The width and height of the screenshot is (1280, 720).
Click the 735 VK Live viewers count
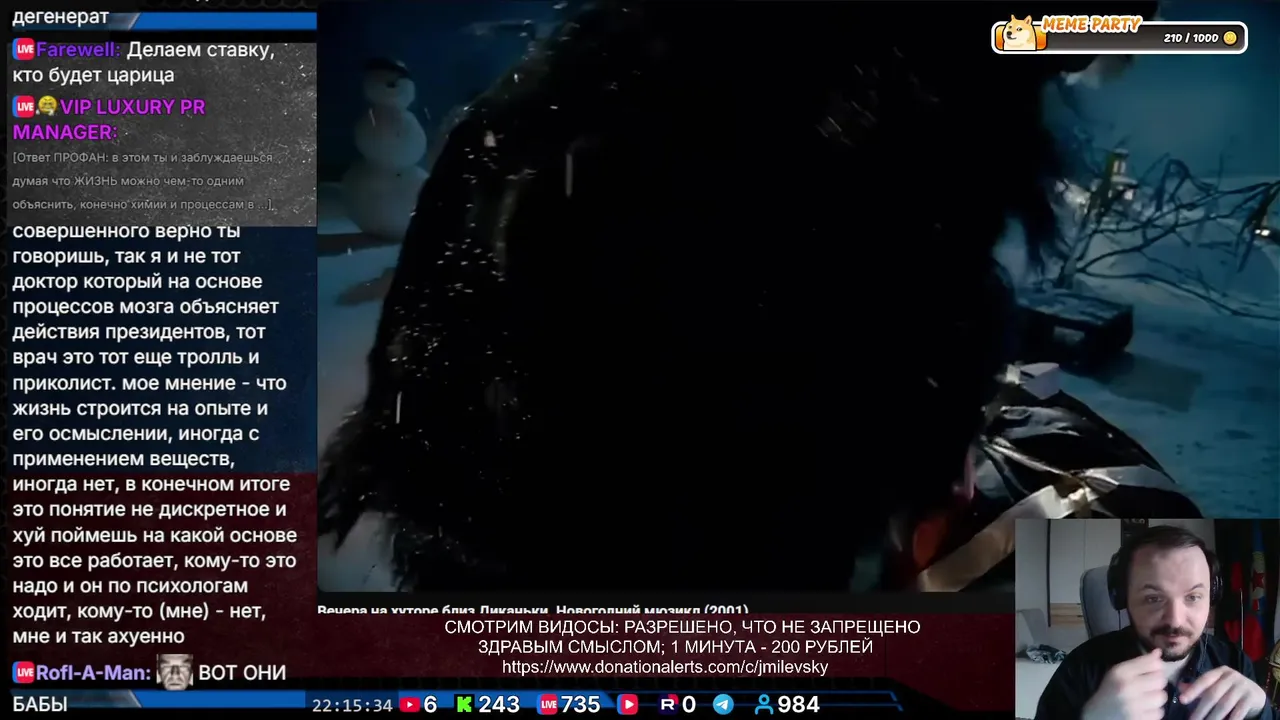tap(580, 705)
